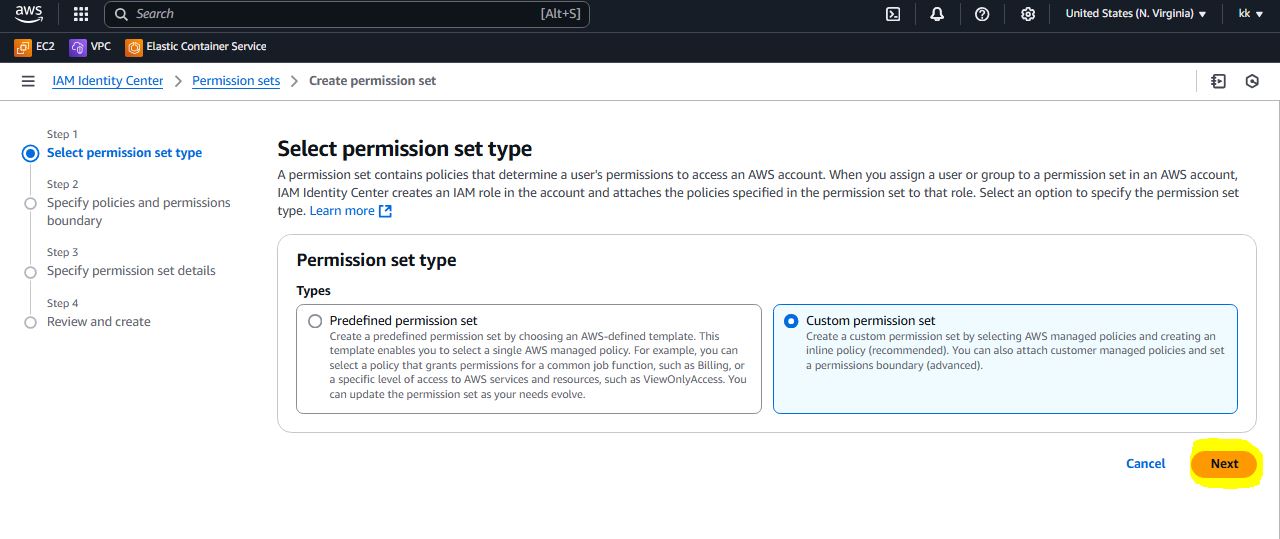Click the Next button
This screenshot has height=539, width=1280.
(x=1224, y=463)
